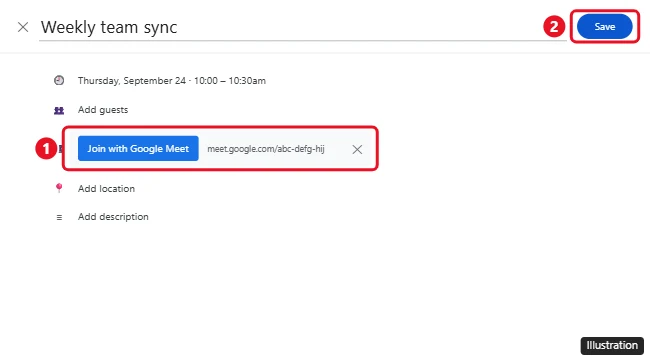Edit the "Weekly team sync" title field

tap(303, 27)
